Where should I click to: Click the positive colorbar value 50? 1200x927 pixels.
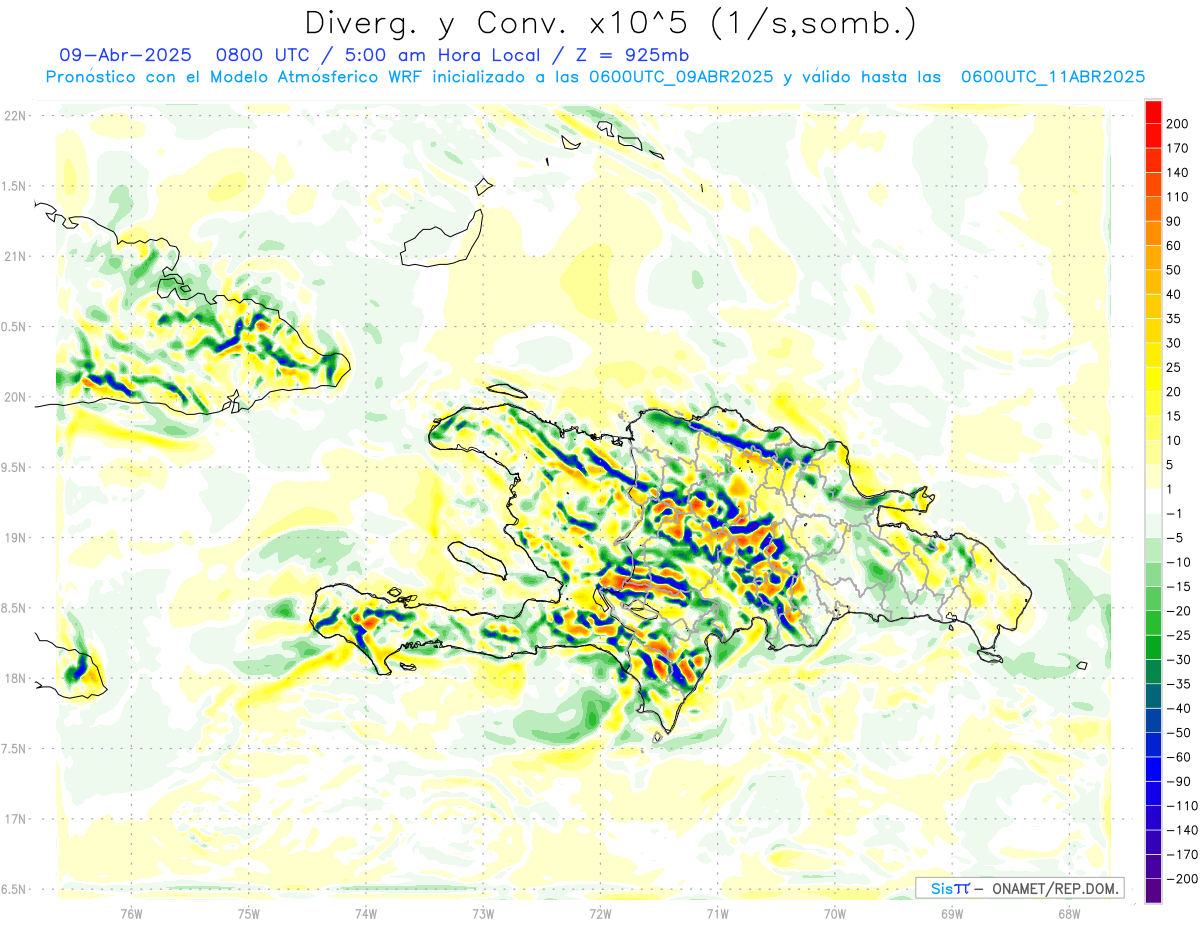(1174, 270)
